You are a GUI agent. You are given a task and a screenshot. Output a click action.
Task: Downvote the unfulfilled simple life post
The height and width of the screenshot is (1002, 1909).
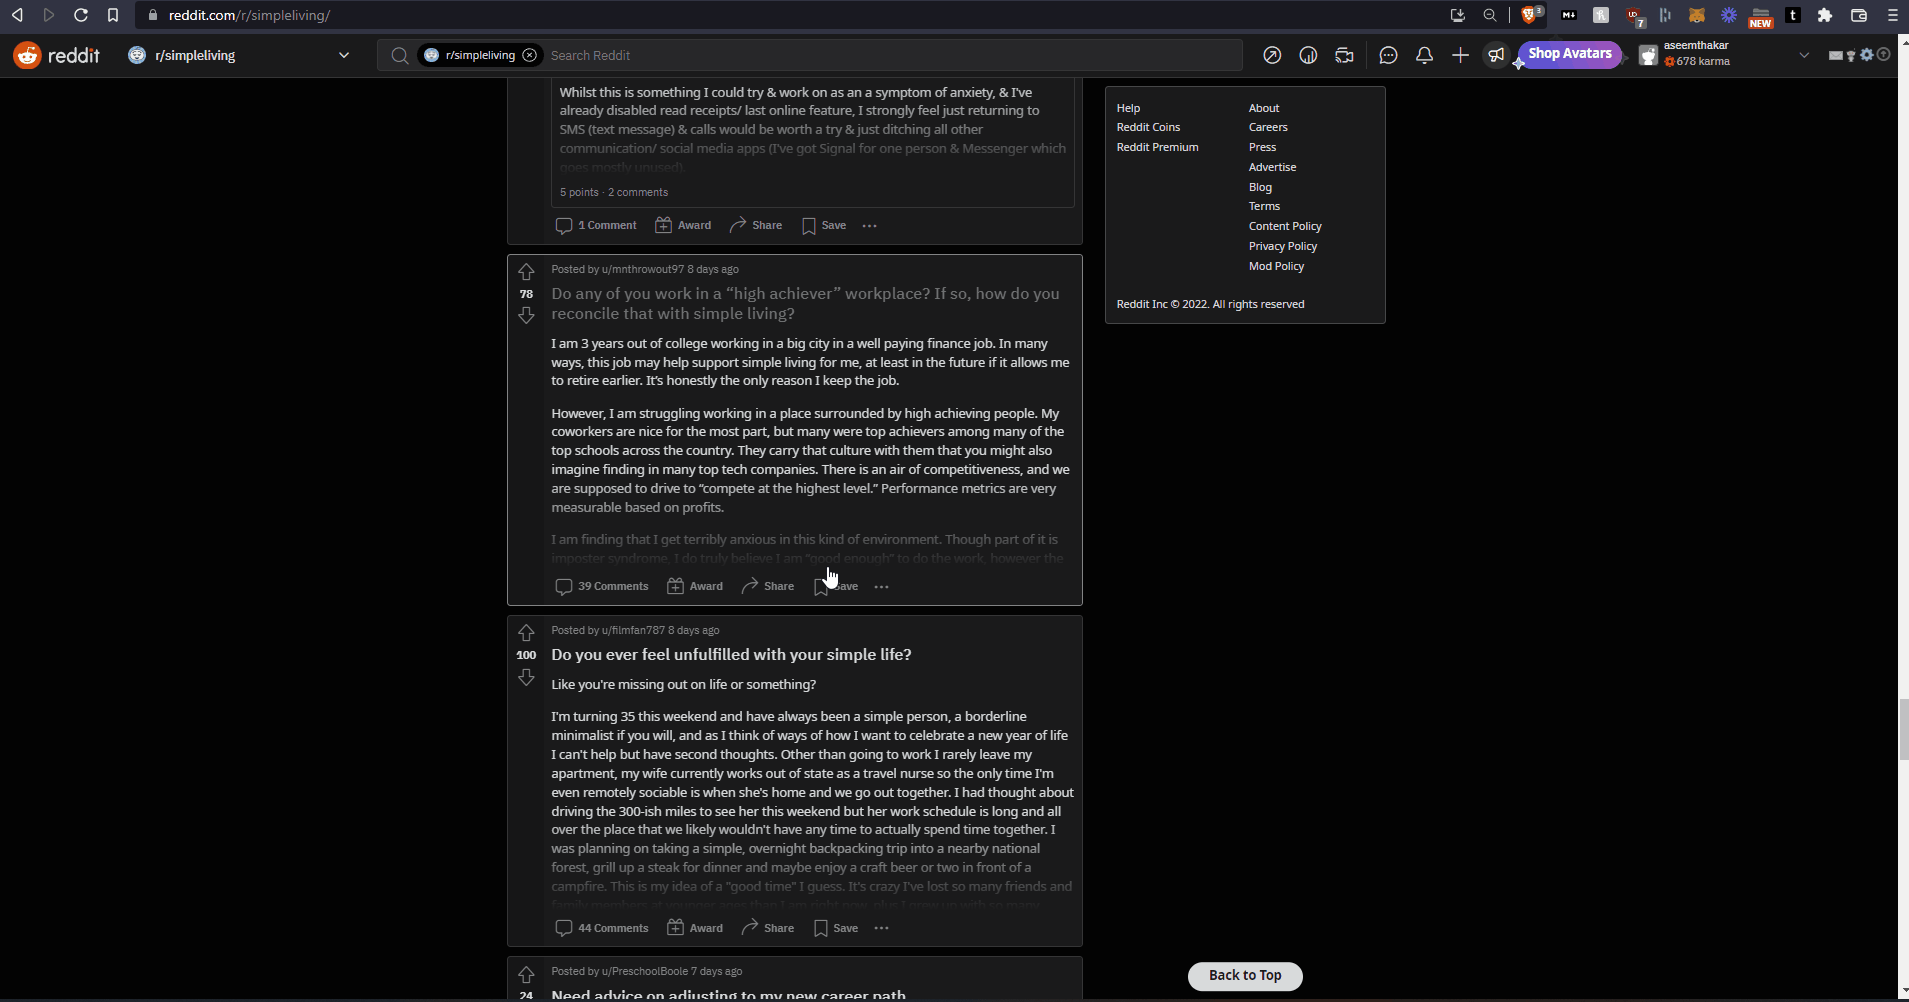pos(526,677)
